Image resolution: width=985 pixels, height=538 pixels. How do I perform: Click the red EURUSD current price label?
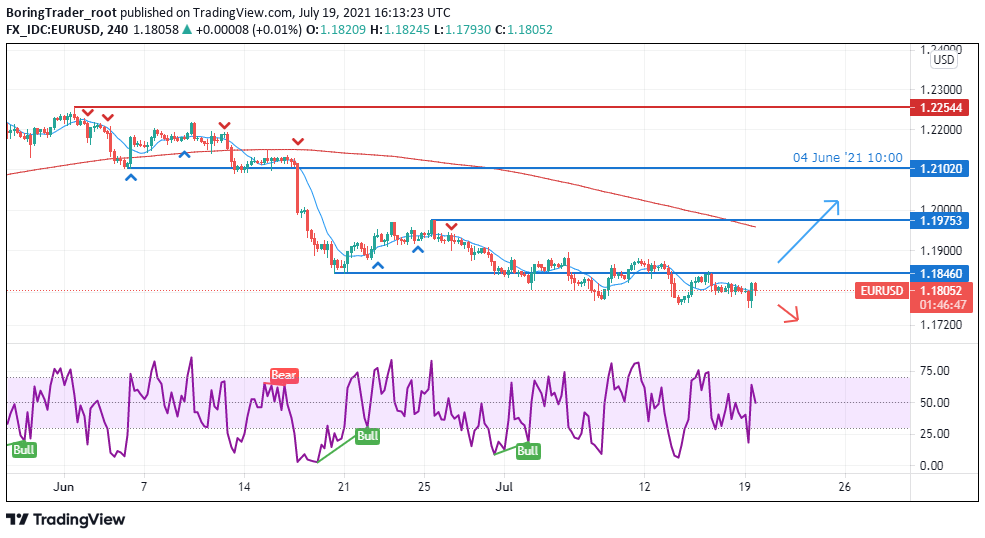coord(881,291)
